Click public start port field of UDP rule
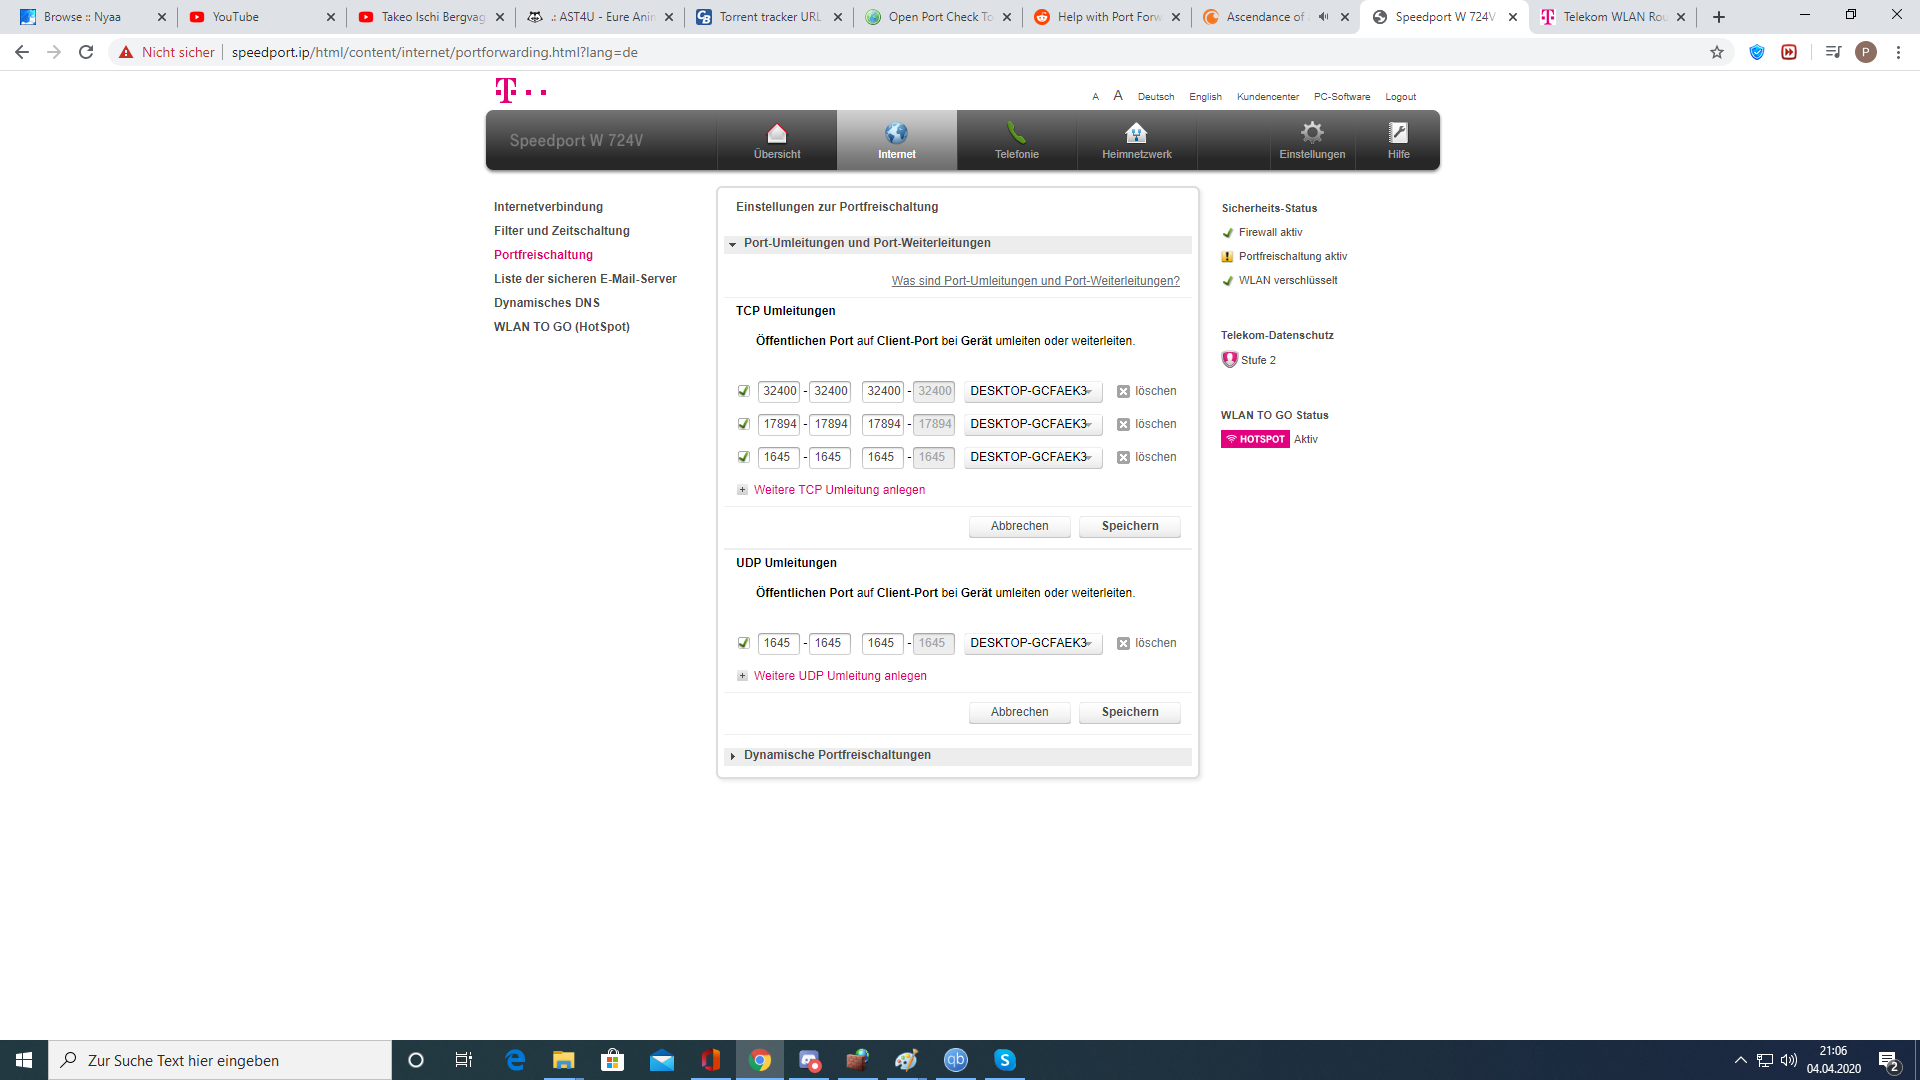This screenshot has height=1080, width=1920. tap(778, 643)
